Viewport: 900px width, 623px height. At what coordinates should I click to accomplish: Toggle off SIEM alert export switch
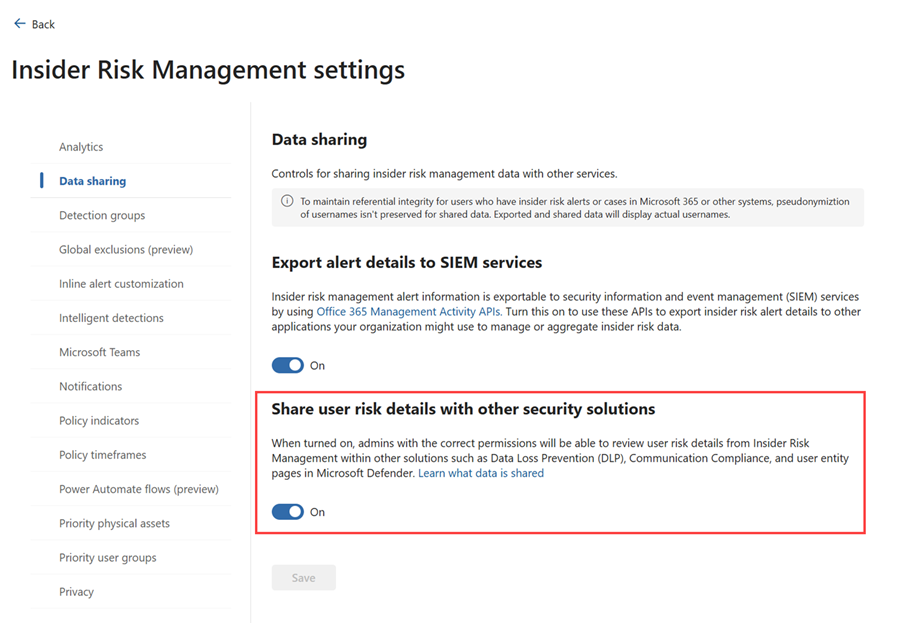(288, 366)
